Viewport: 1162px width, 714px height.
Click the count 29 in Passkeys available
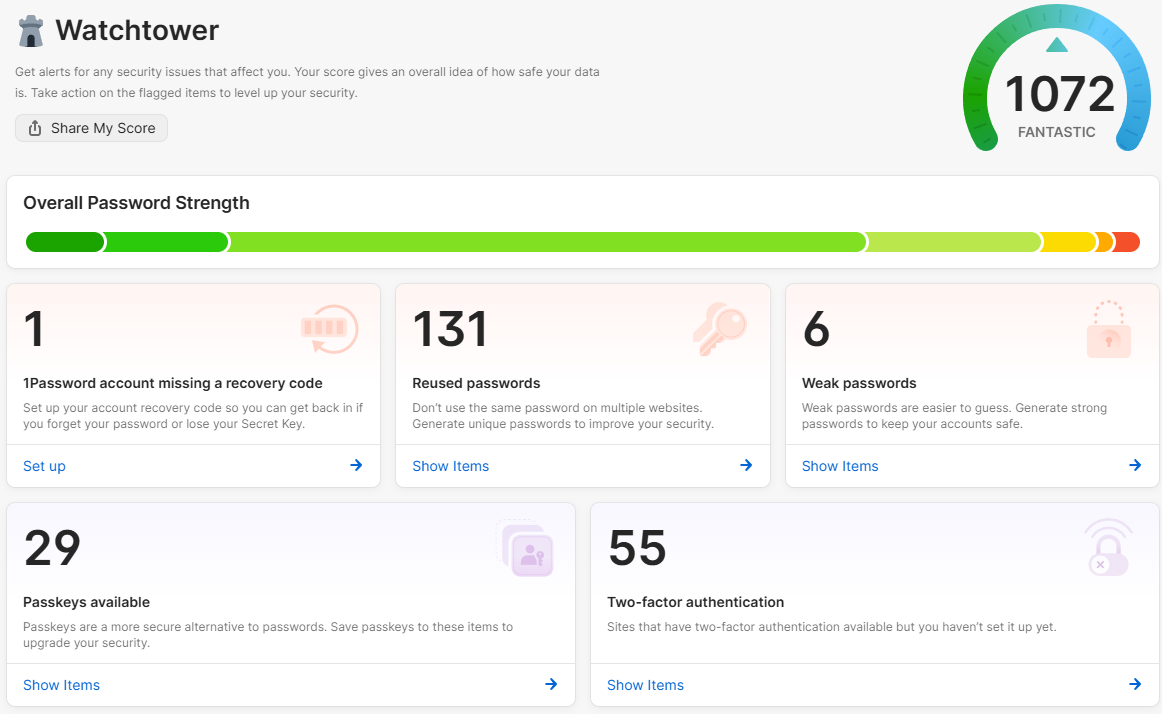(52, 548)
